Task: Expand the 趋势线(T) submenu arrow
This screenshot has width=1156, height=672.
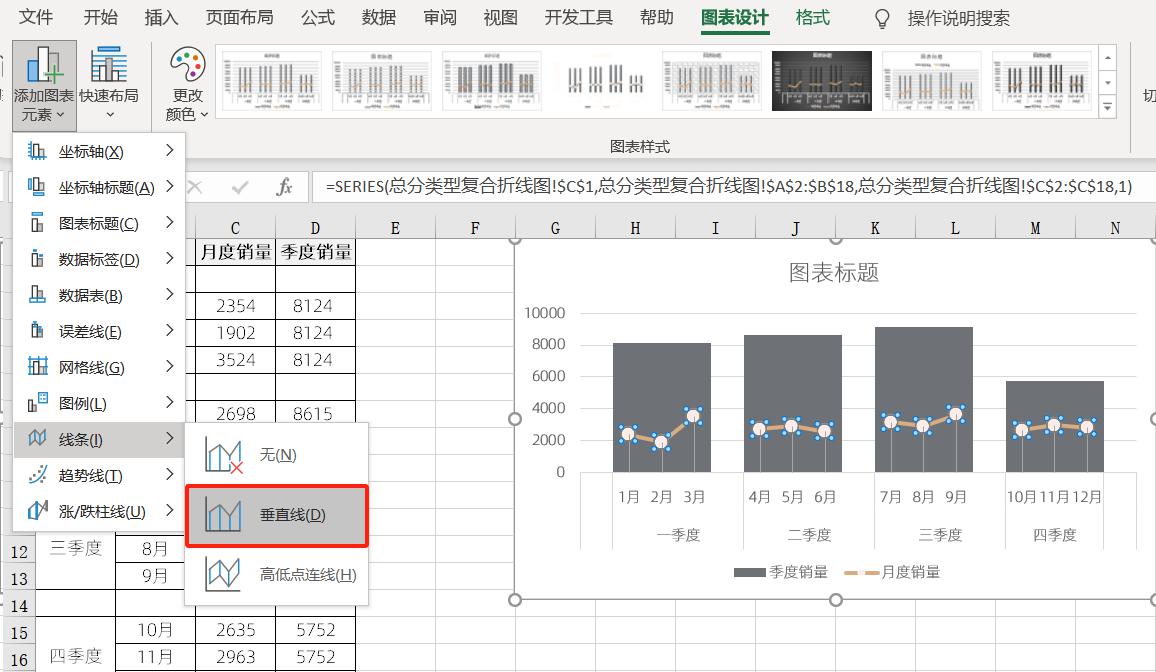Action: [x=170, y=475]
